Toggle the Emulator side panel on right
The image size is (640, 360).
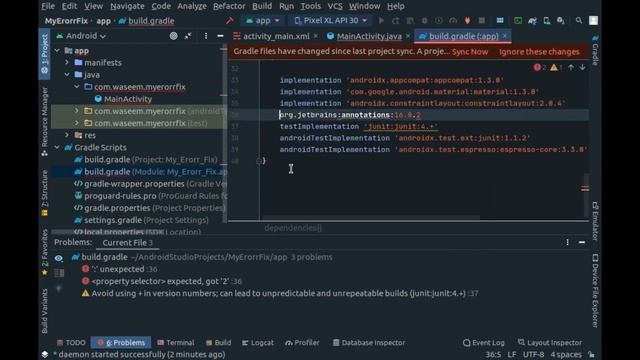click(x=595, y=221)
